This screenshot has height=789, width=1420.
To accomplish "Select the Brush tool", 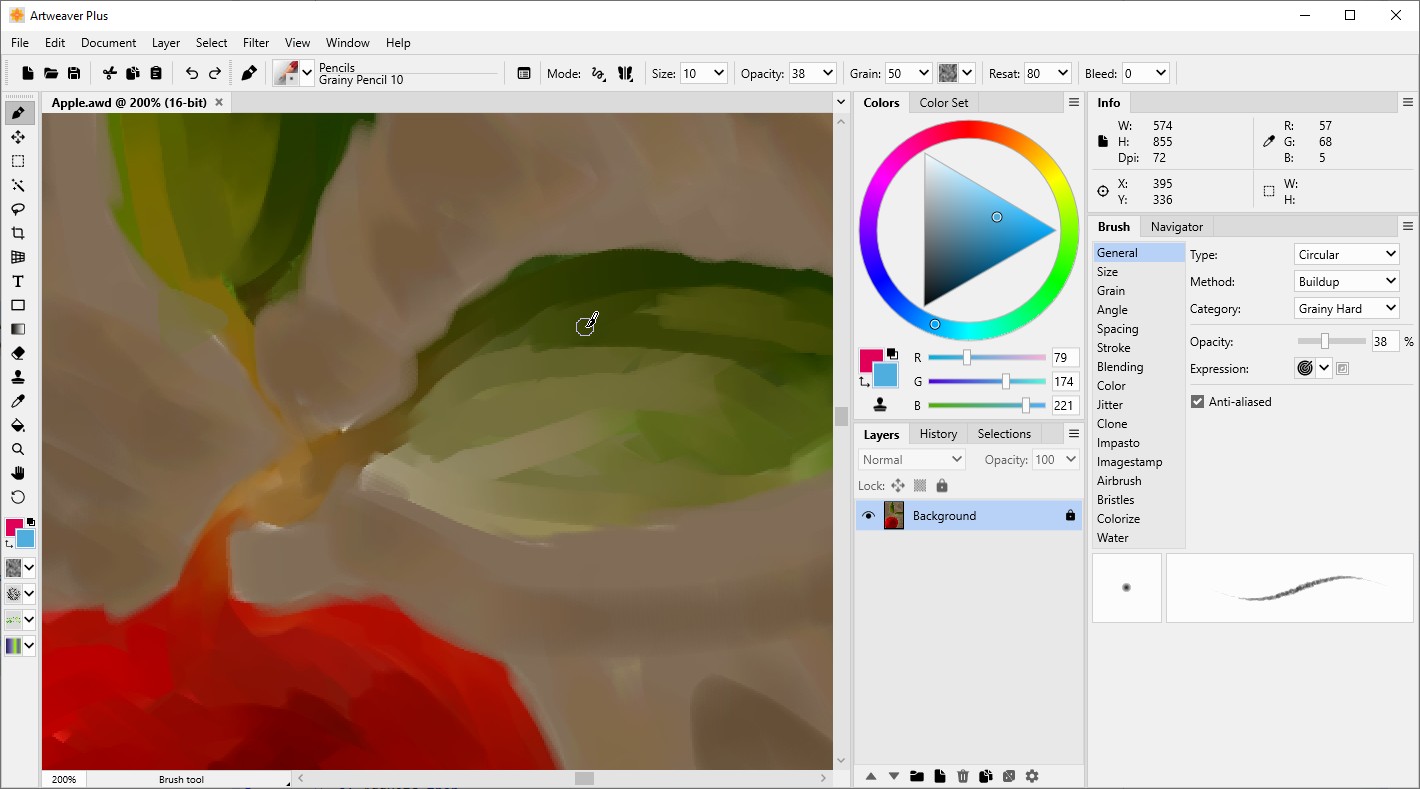I will (18, 112).
